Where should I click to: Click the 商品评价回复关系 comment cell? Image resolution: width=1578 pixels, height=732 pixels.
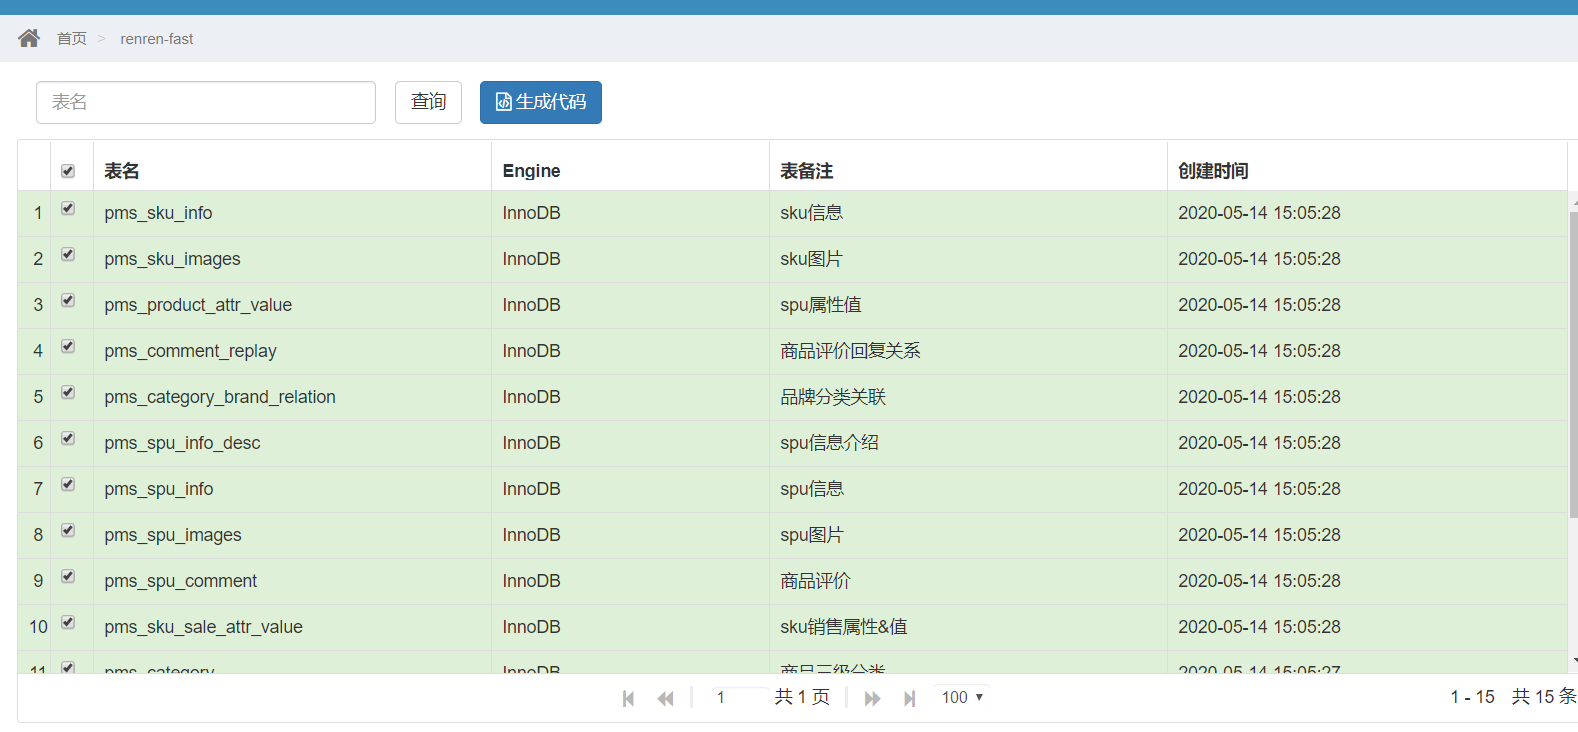[x=968, y=351]
